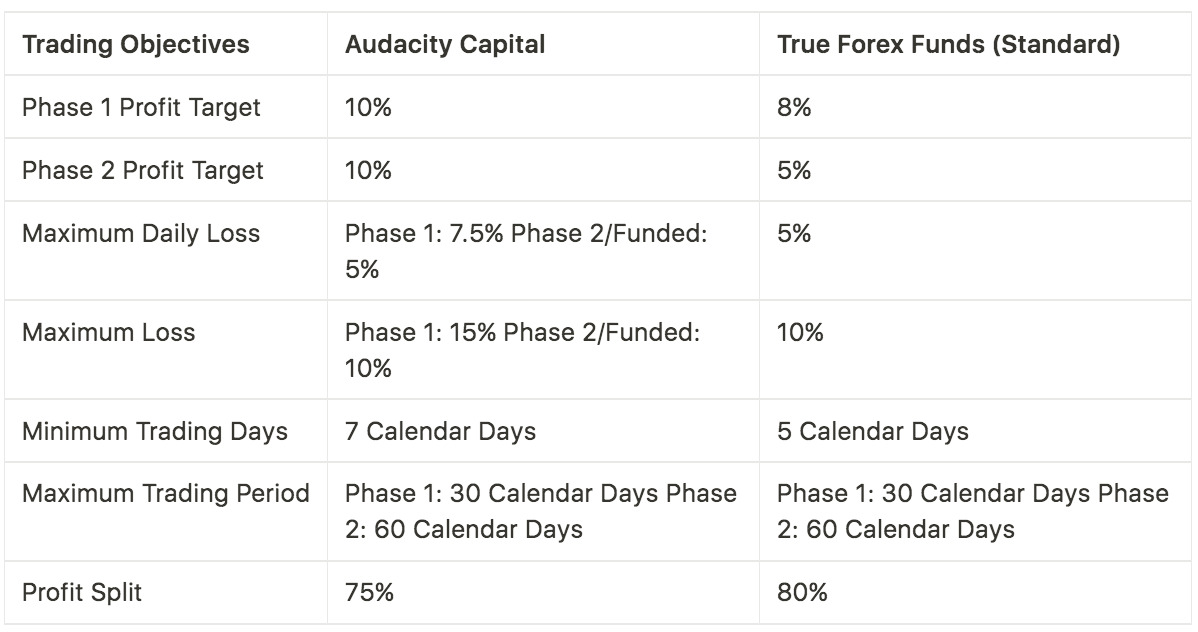Image resolution: width=1198 pixels, height=632 pixels.
Task: Select the Maximum Daily Loss label
Action: pyautogui.click(x=141, y=233)
